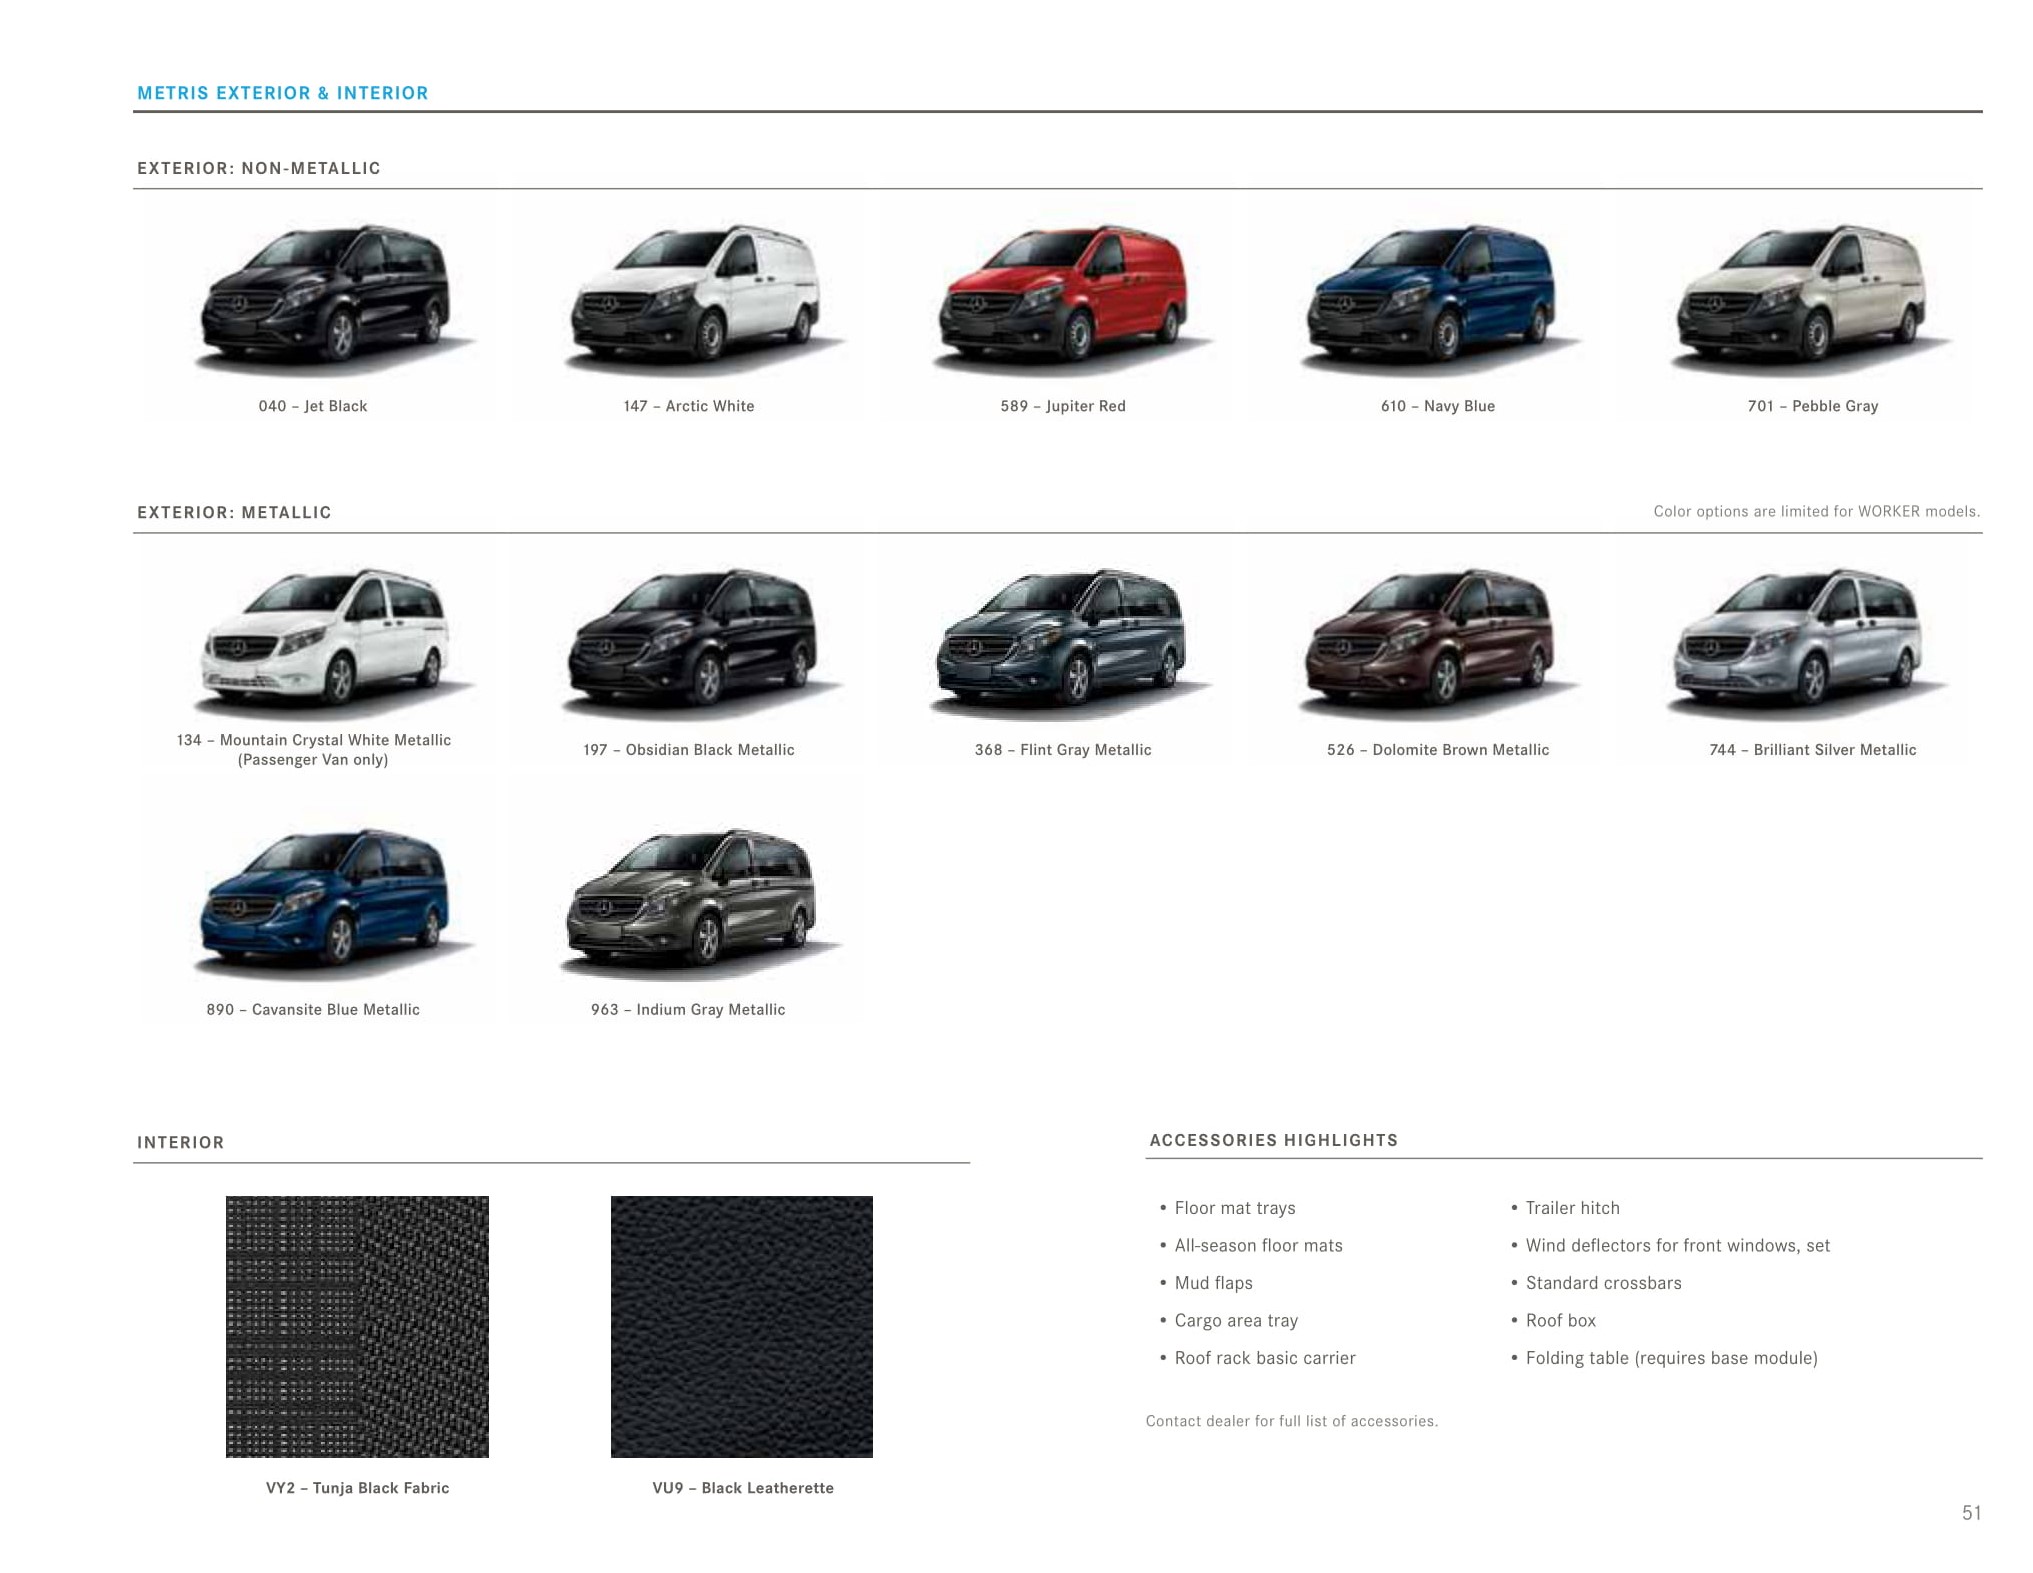Click 'Roof rack basic carrier' accessory item

(1265, 1358)
